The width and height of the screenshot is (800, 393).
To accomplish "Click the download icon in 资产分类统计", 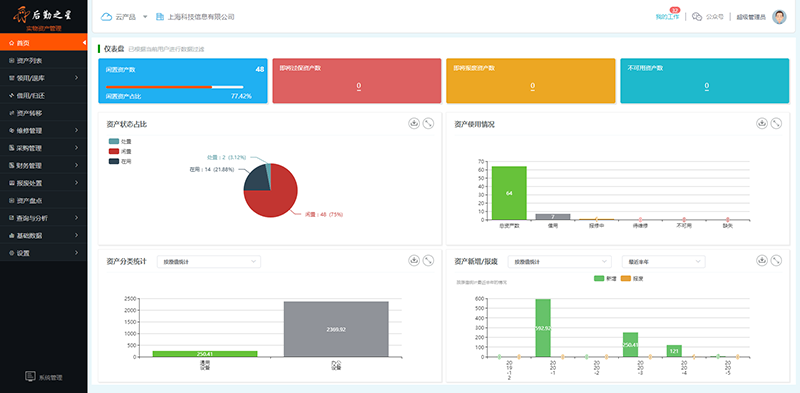I will coord(414,260).
